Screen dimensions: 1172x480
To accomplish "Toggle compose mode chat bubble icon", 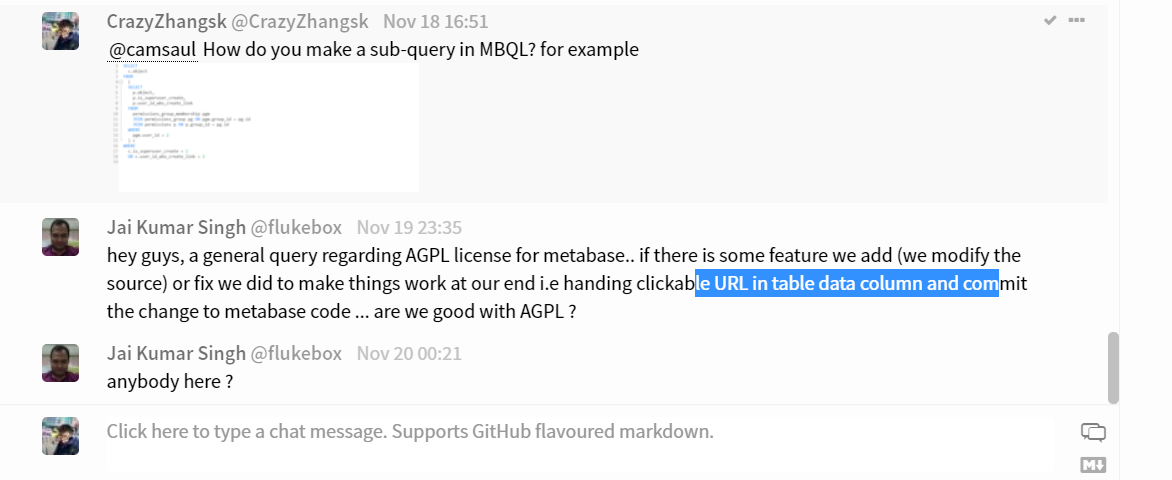I will tap(1093, 431).
